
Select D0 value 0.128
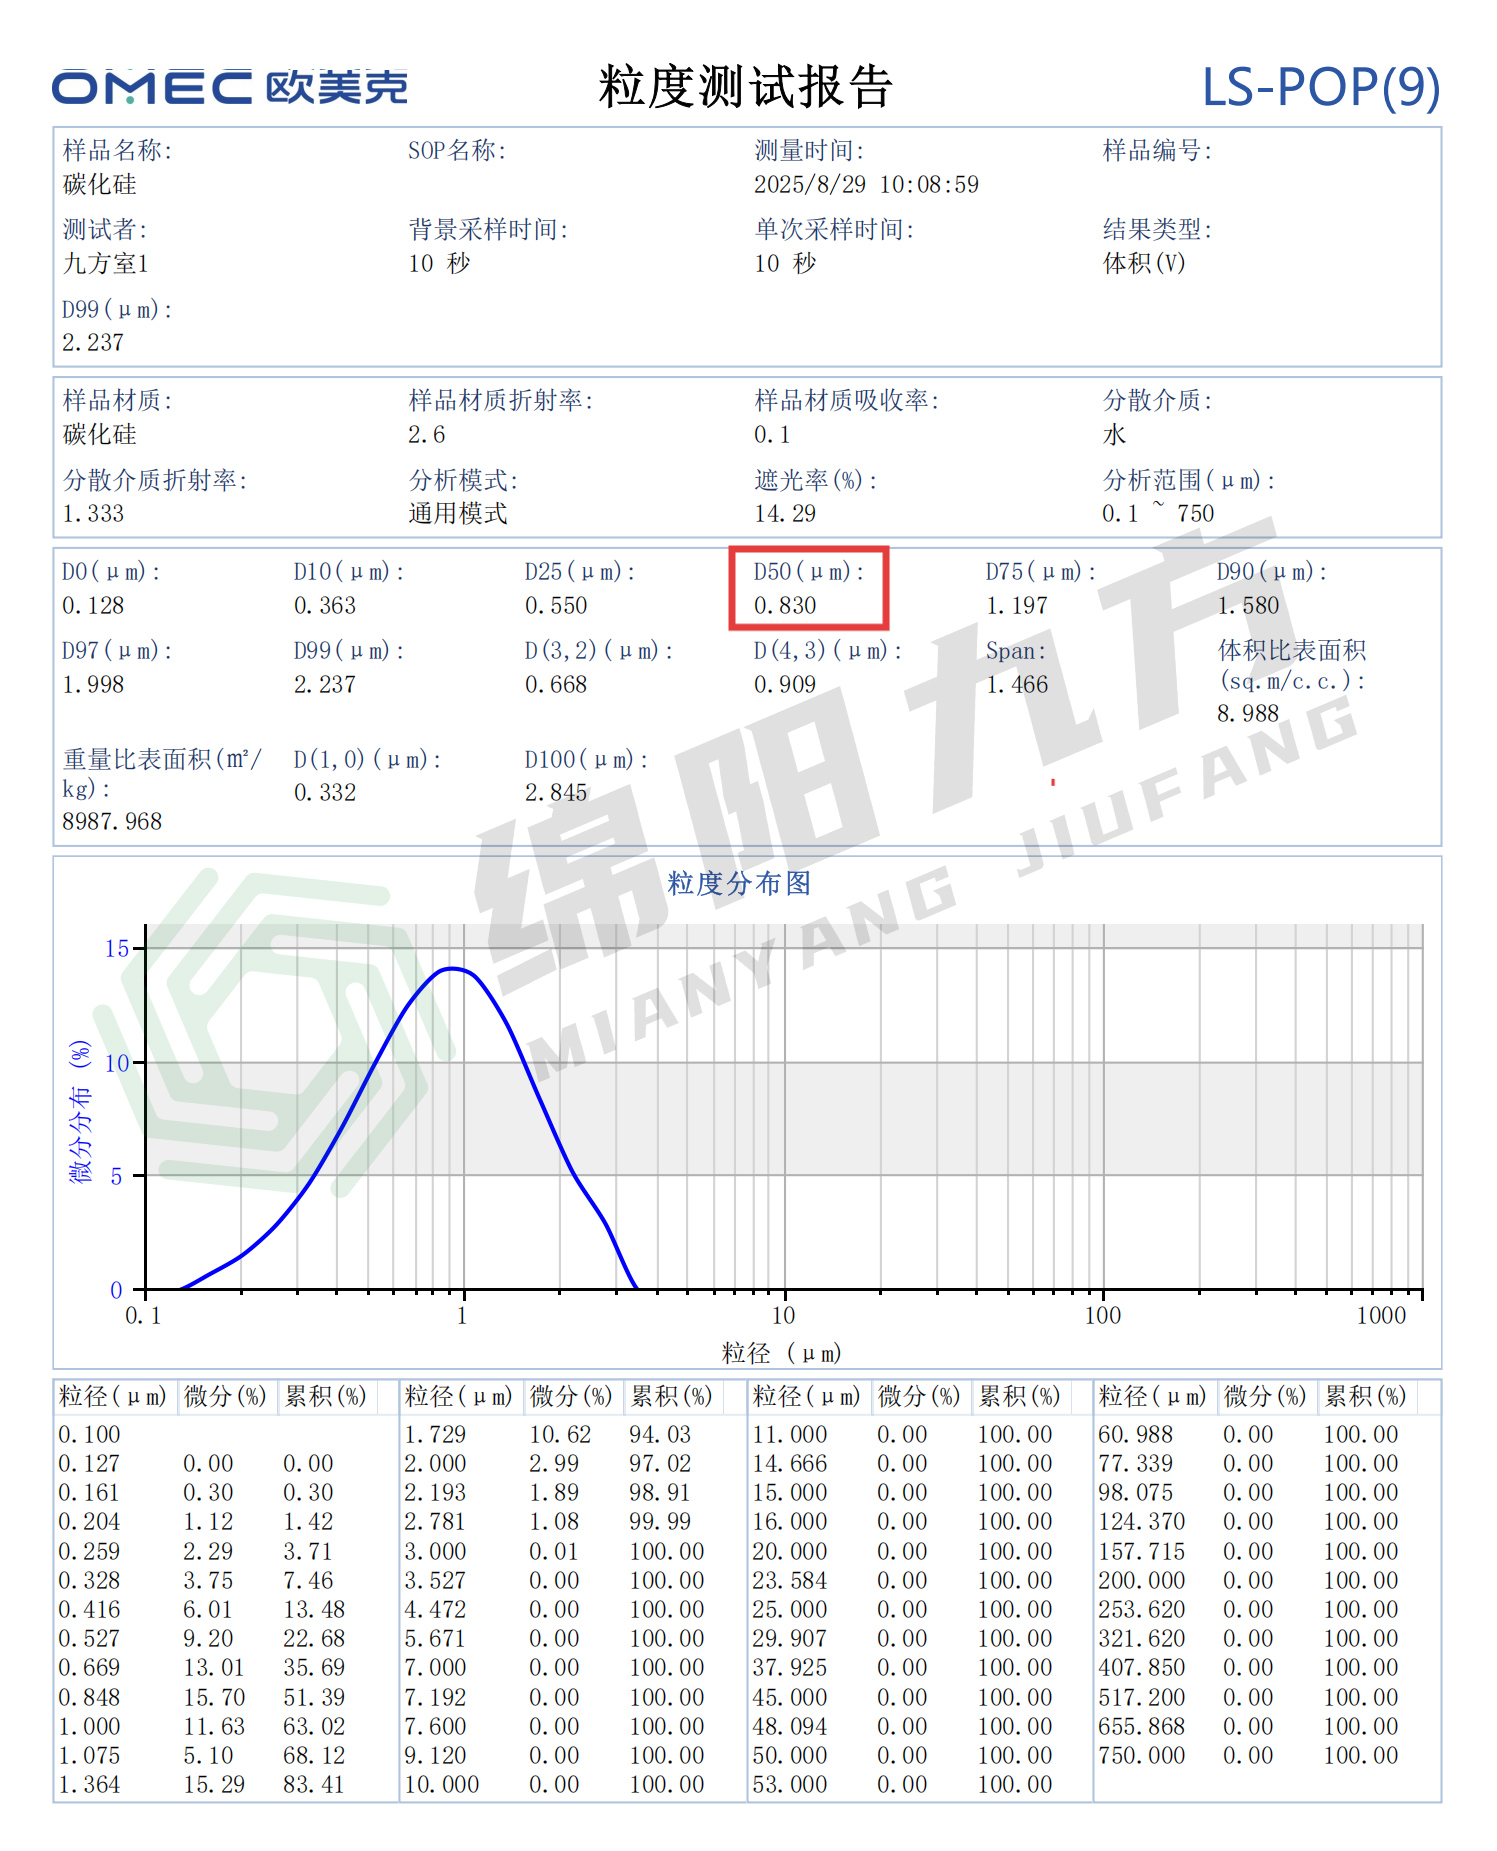pyautogui.click(x=93, y=605)
